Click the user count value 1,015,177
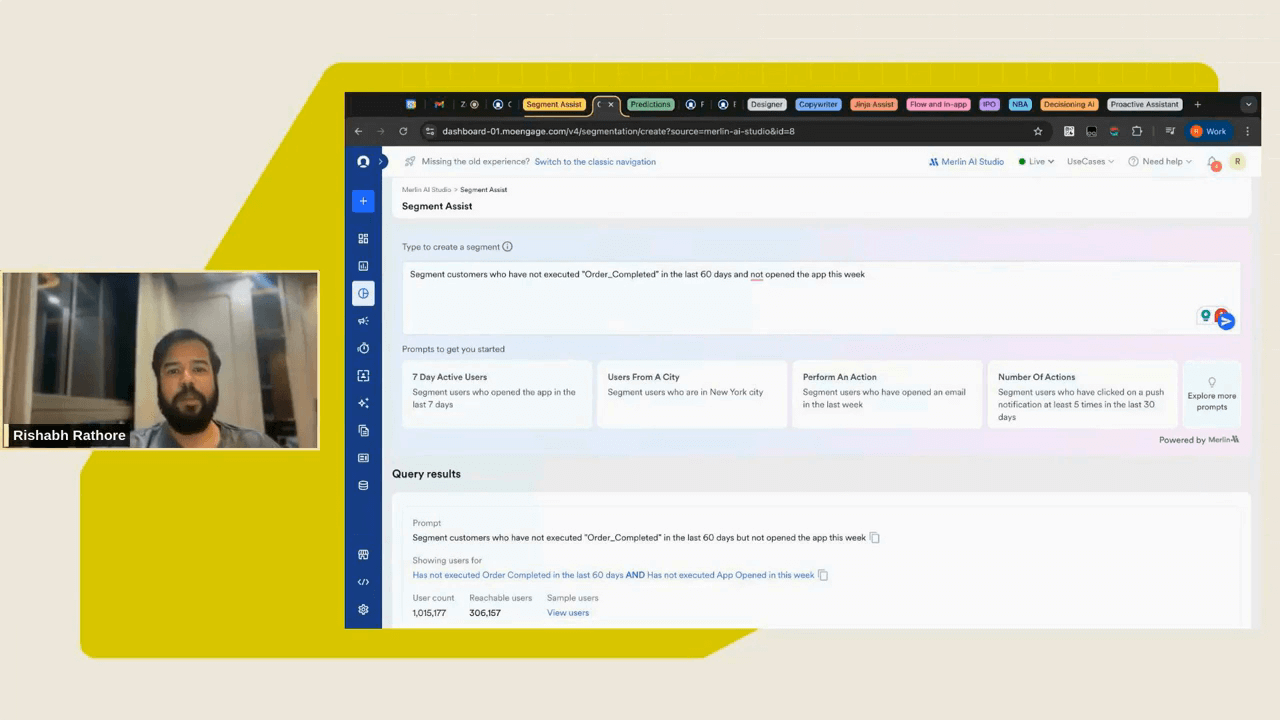 pos(430,613)
